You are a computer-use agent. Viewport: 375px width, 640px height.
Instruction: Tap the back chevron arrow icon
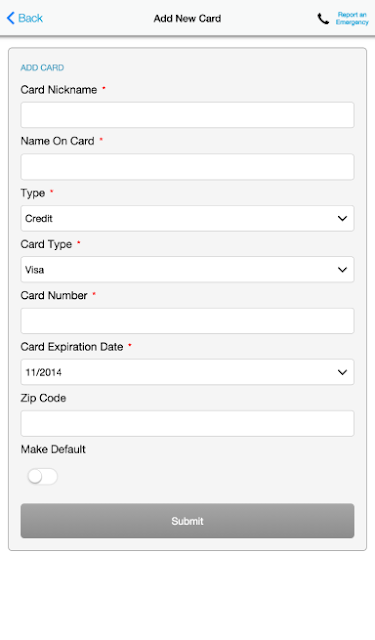click(11, 18)
